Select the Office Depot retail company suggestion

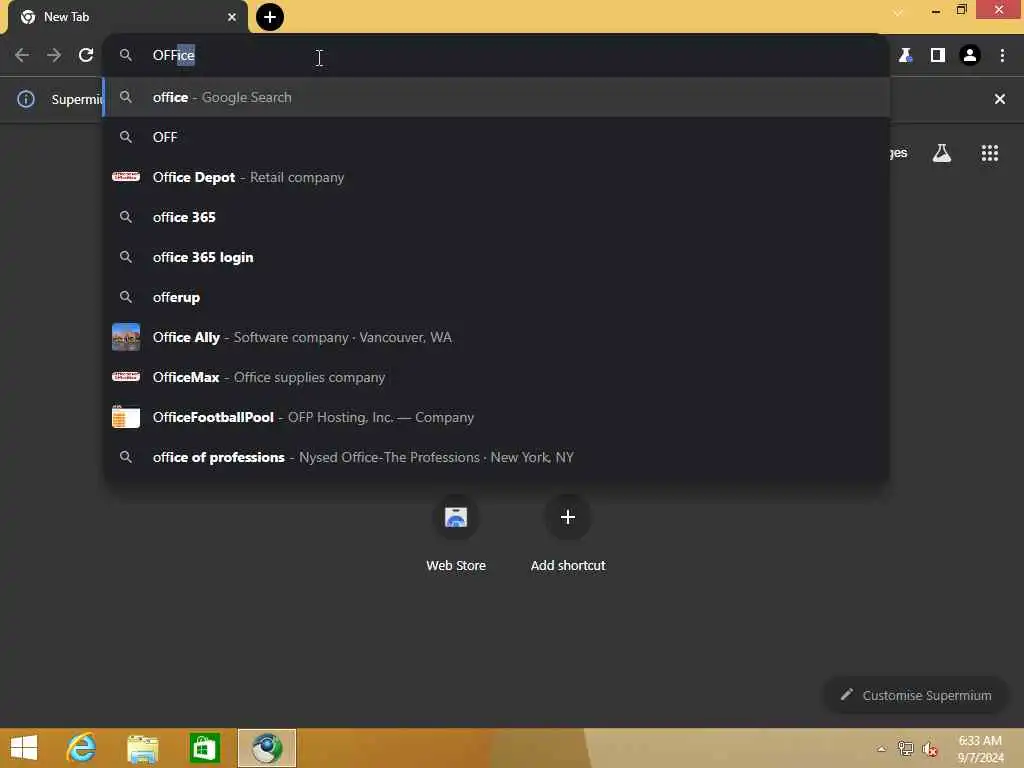[x=496, y=177]
